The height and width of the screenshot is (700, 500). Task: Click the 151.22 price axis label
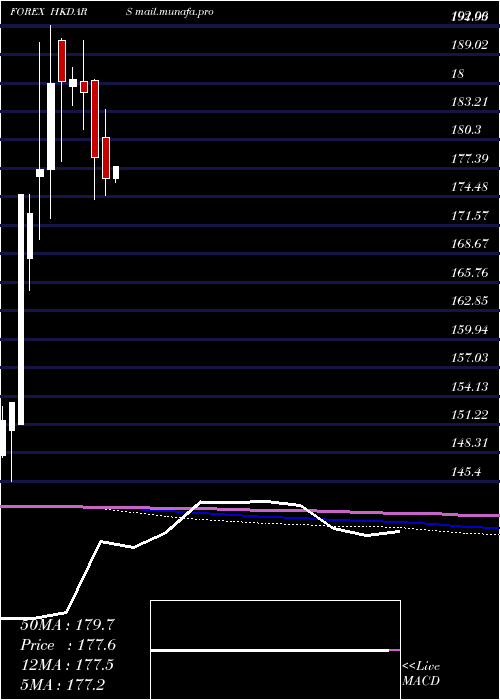point(471,415)
